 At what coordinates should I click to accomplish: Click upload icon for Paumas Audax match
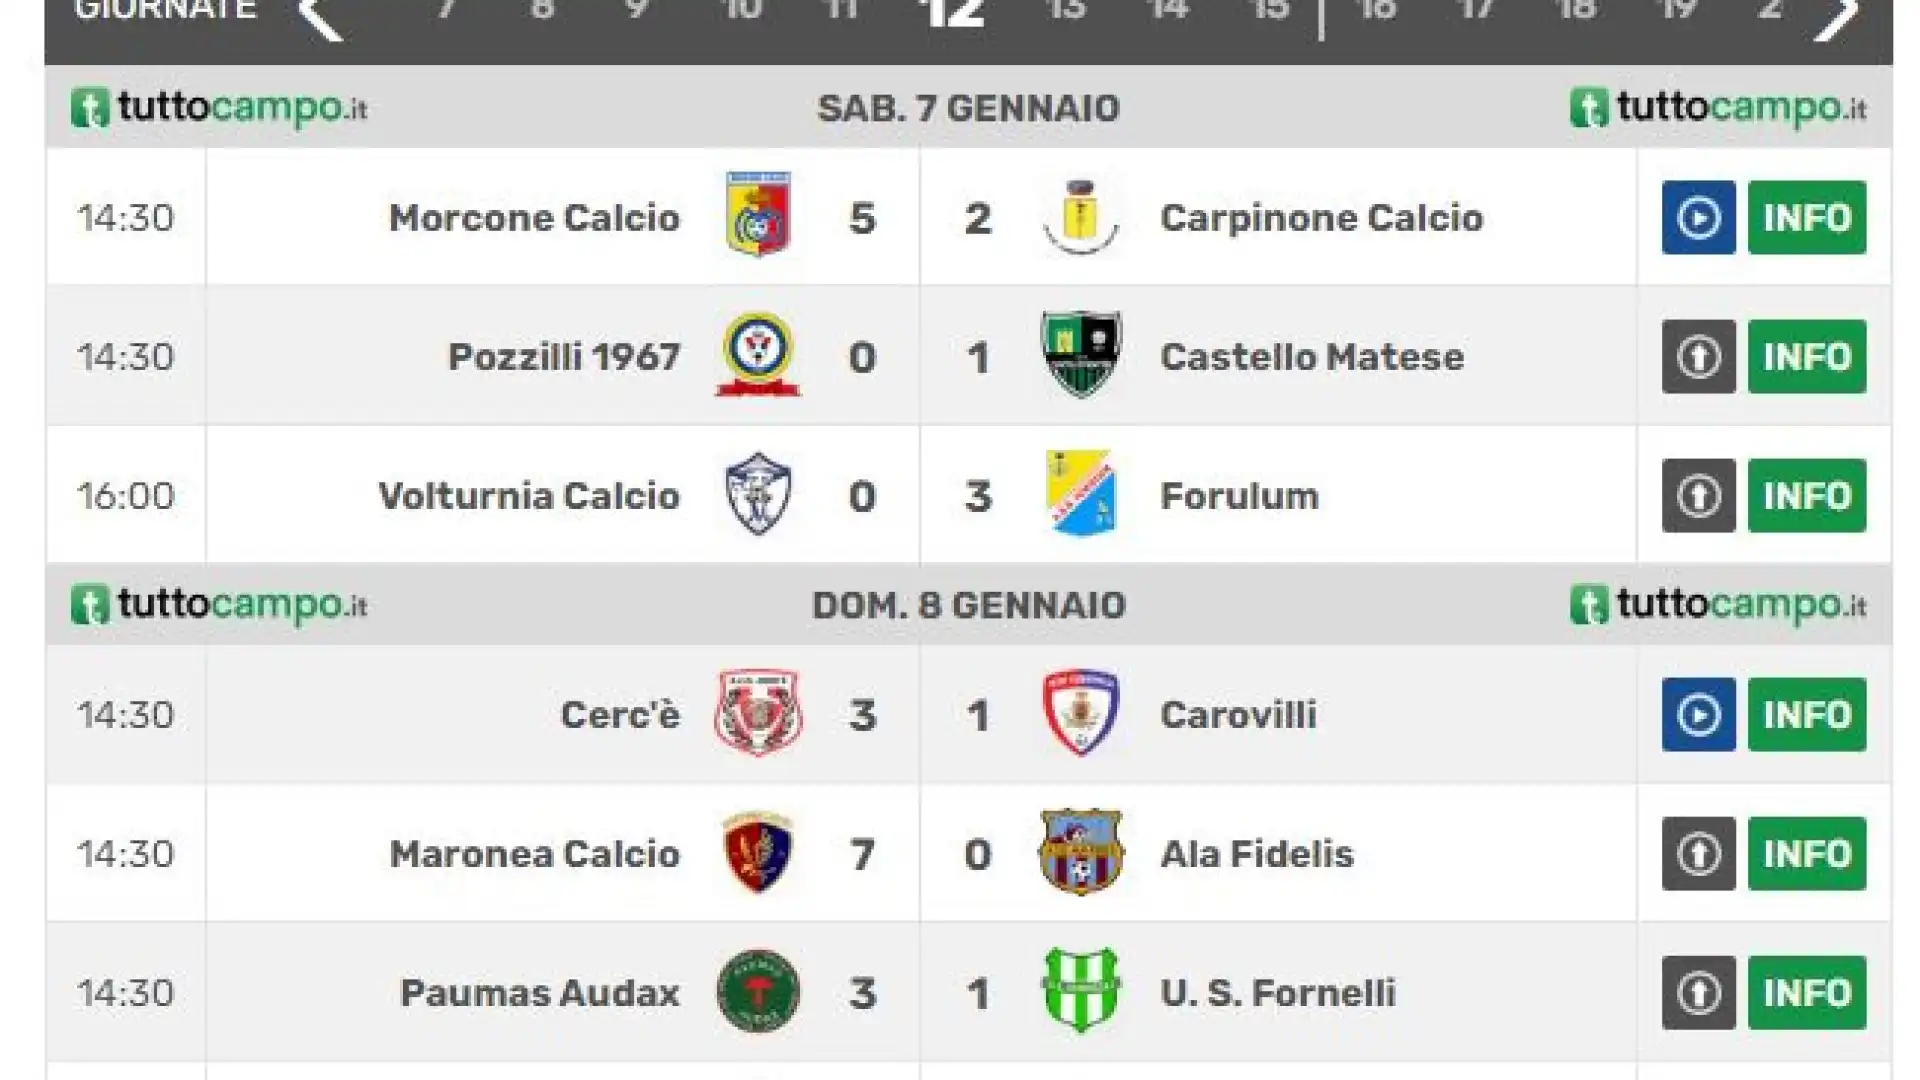[x=1698, y=992]
